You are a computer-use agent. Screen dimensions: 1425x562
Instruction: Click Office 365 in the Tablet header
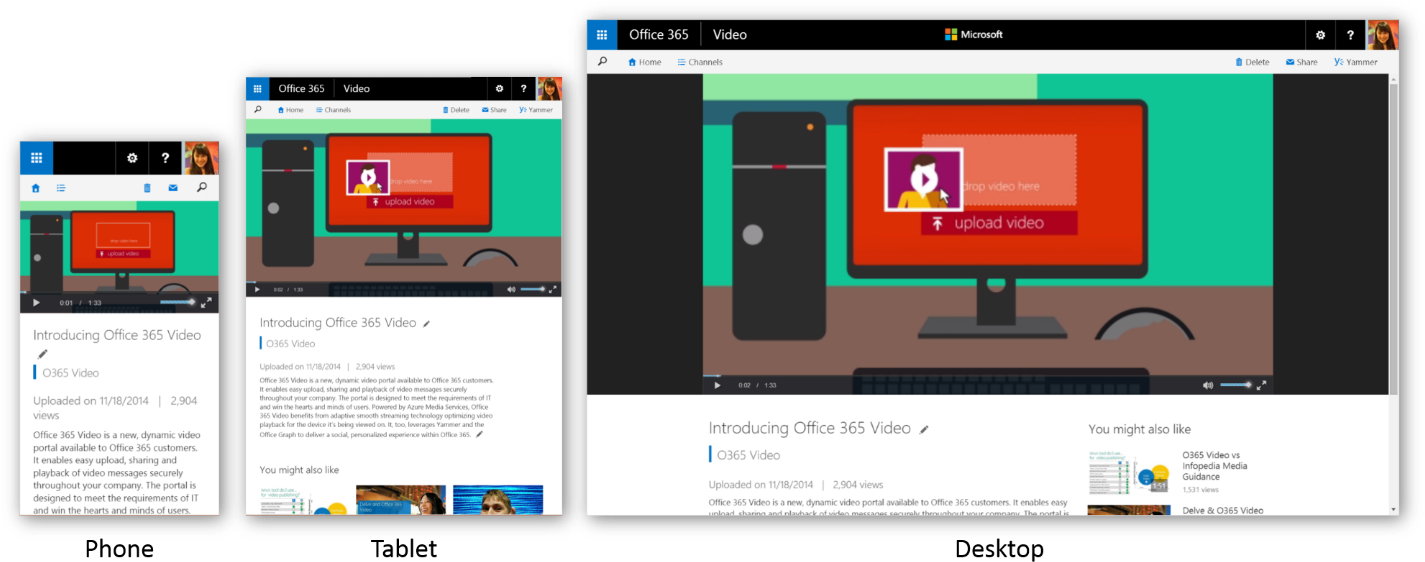tap(301, 89)
